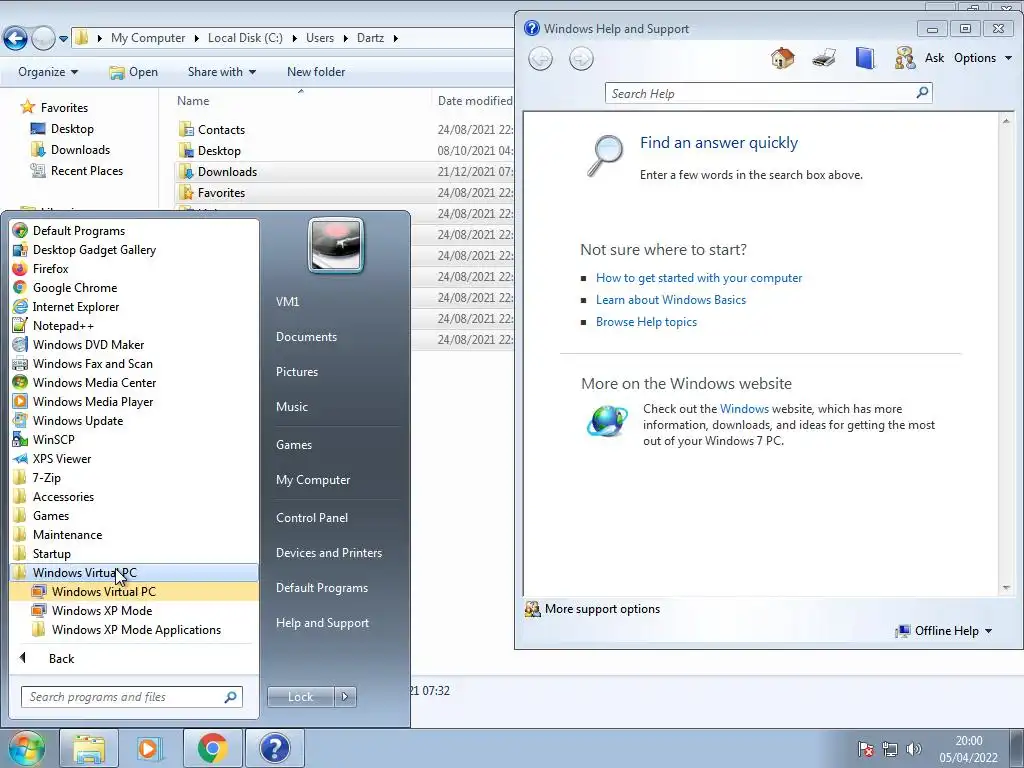
Task: Open the Offline Help dropdown
Action: pos(944,631)
